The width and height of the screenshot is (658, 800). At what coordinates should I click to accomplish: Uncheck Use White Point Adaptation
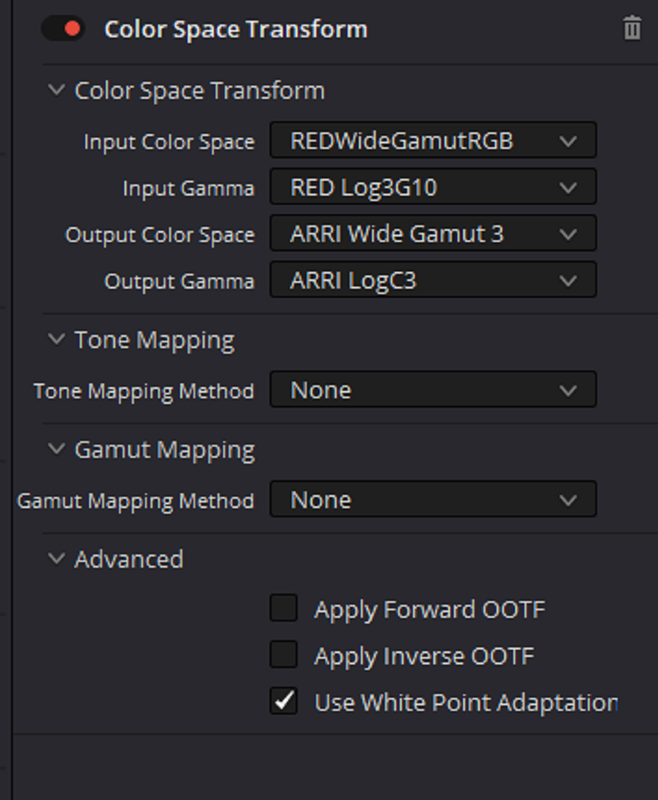tap(284, 701)
